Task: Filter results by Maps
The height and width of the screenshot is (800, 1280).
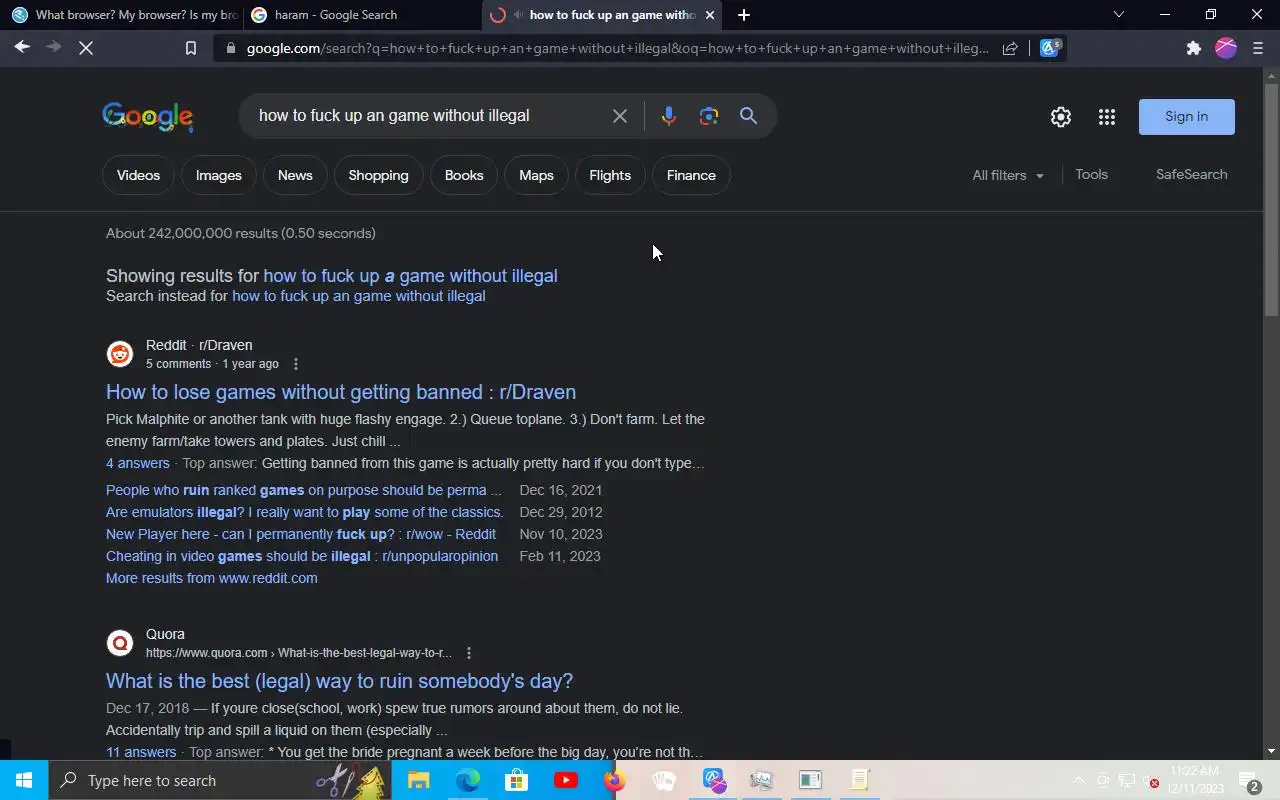Action: tap(536, 175)
